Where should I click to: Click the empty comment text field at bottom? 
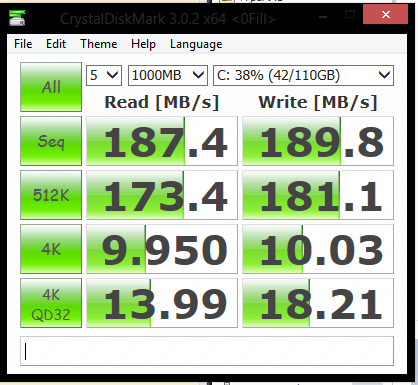pos(207,351)
